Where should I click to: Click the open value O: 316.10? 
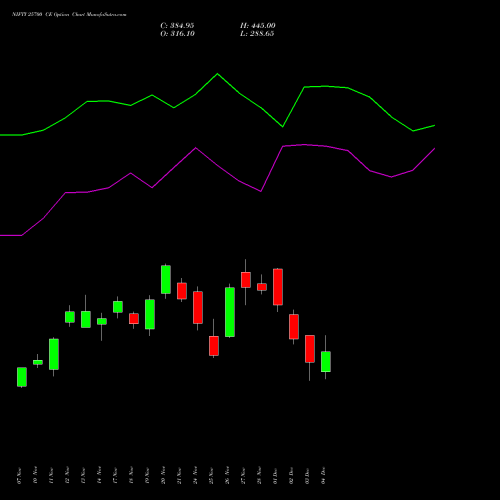177,34
